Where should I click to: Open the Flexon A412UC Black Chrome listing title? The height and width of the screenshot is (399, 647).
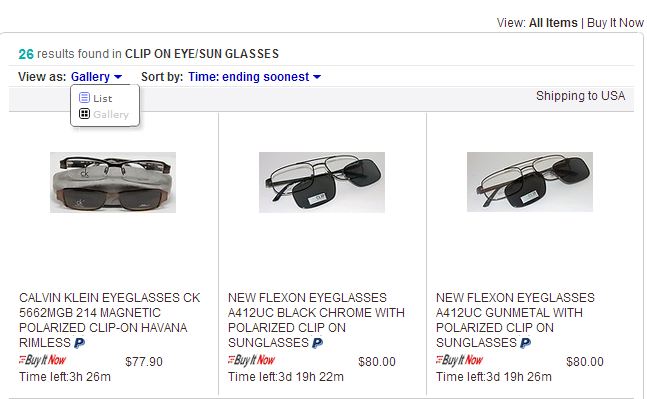[316, 320]
